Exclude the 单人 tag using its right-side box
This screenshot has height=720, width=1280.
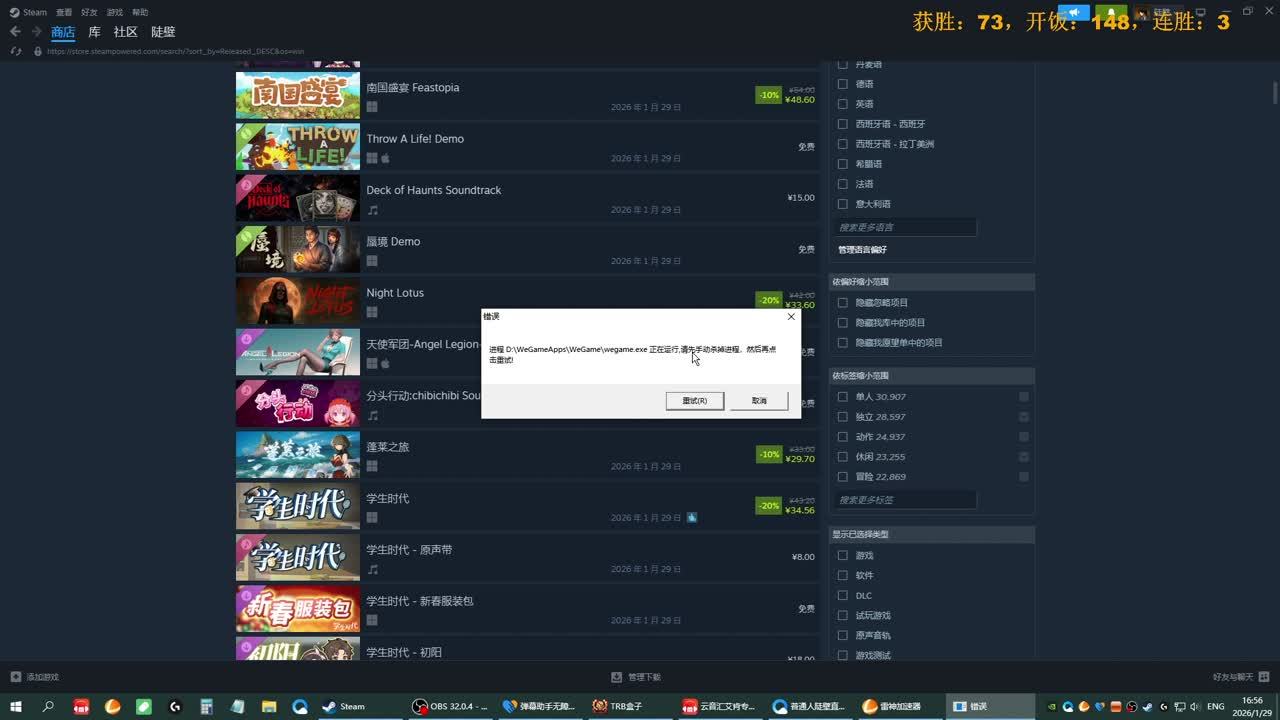tap(1024, 397)
